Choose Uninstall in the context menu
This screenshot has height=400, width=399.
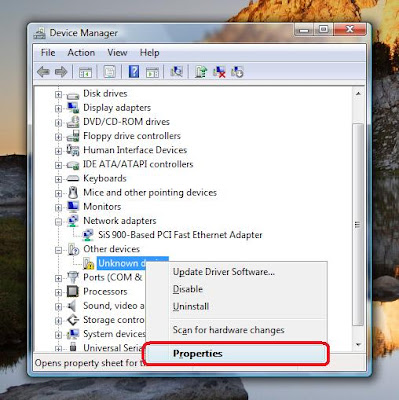236,306
